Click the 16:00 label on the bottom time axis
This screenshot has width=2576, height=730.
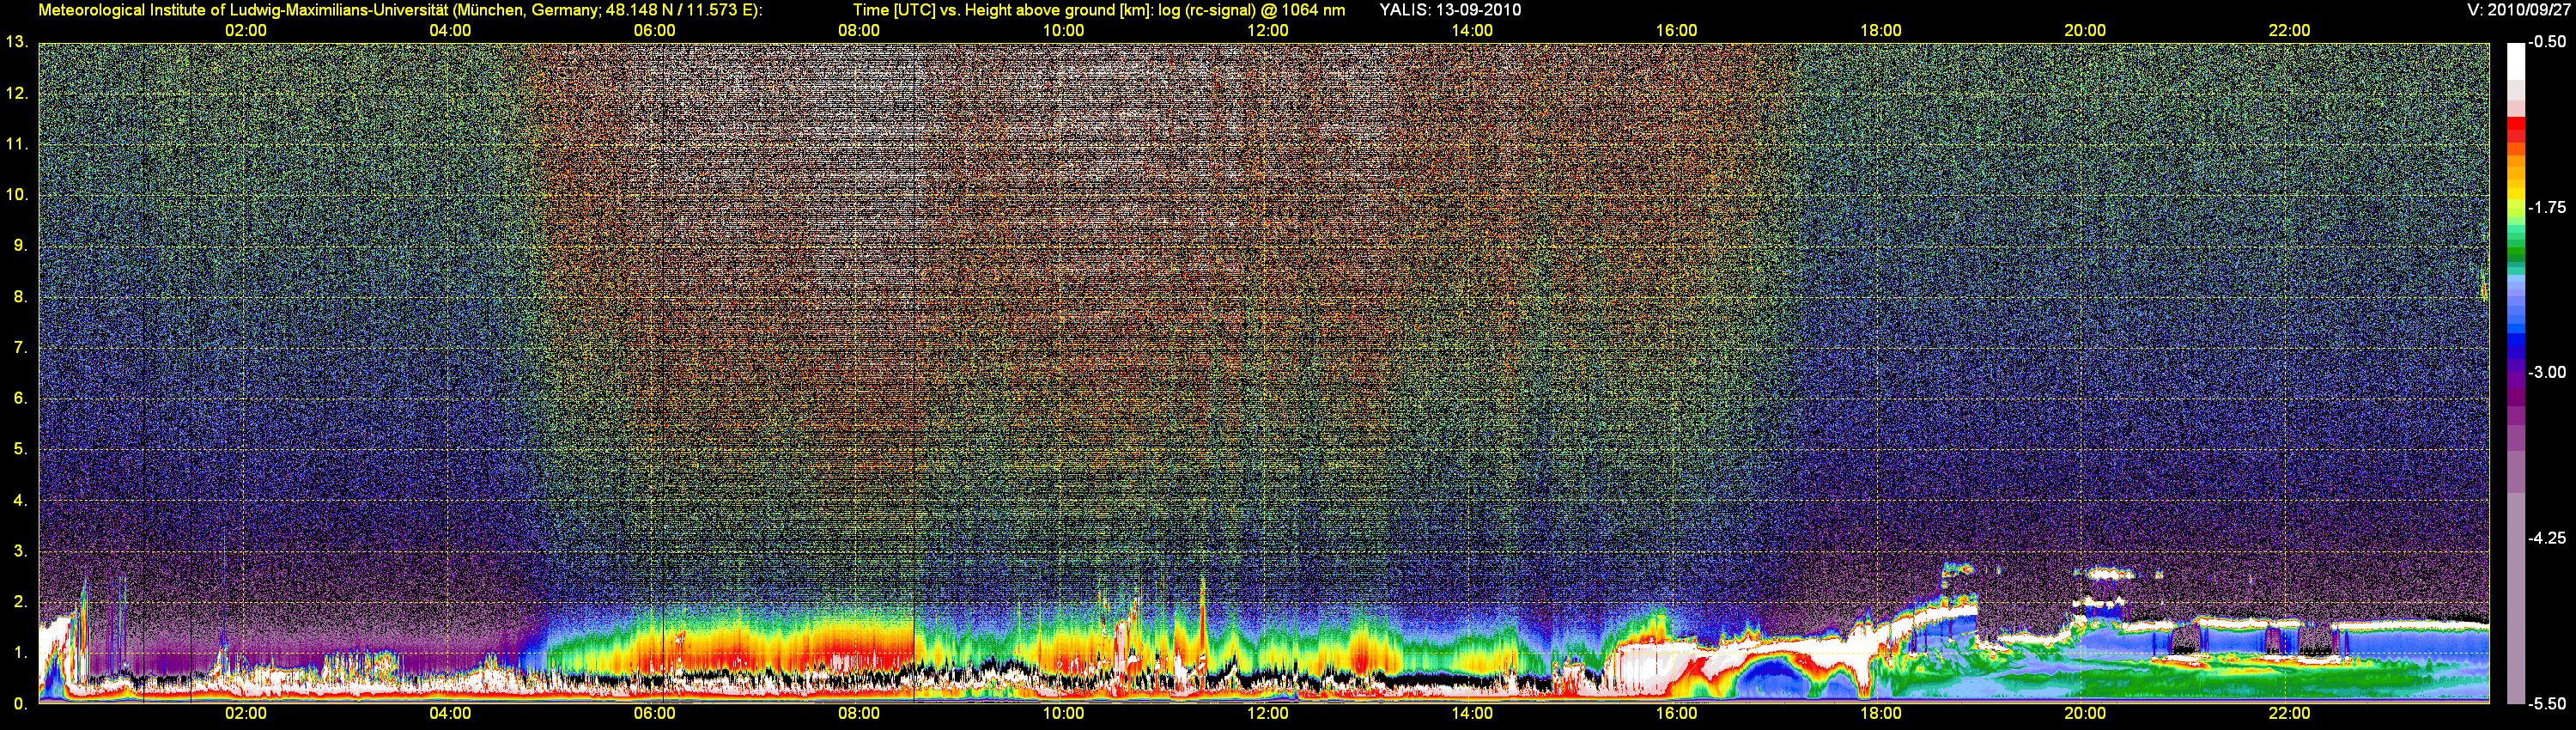pos(1676,714)
